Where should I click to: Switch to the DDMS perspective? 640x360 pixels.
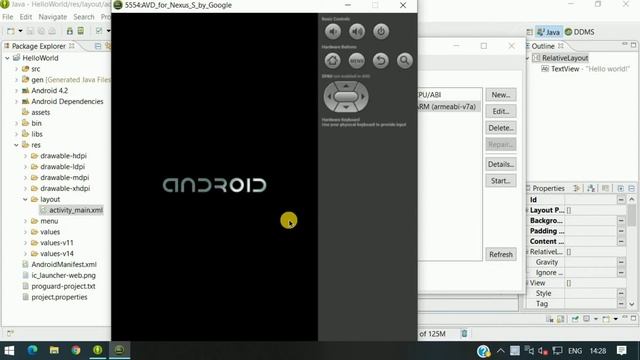click(x=580, y=32)
